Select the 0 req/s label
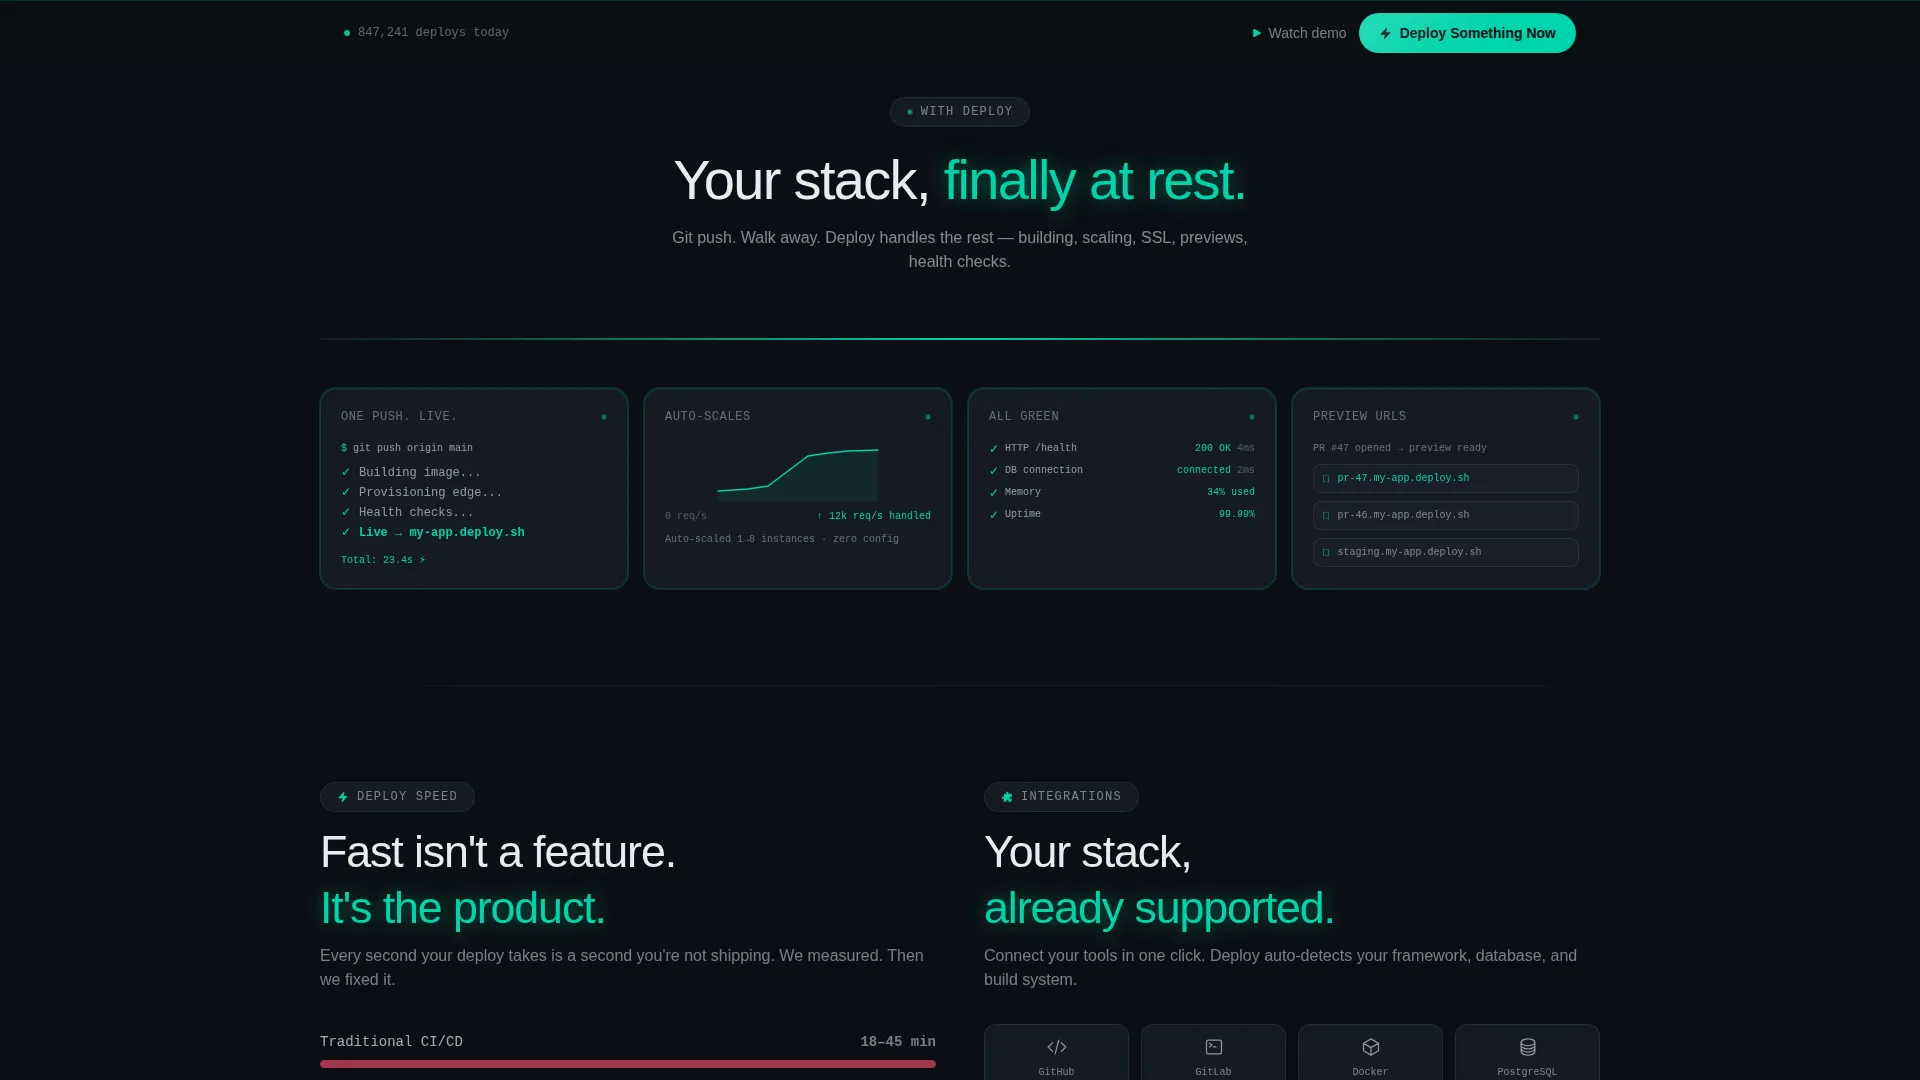The image size is (1920, 1080). pos(686,516)
